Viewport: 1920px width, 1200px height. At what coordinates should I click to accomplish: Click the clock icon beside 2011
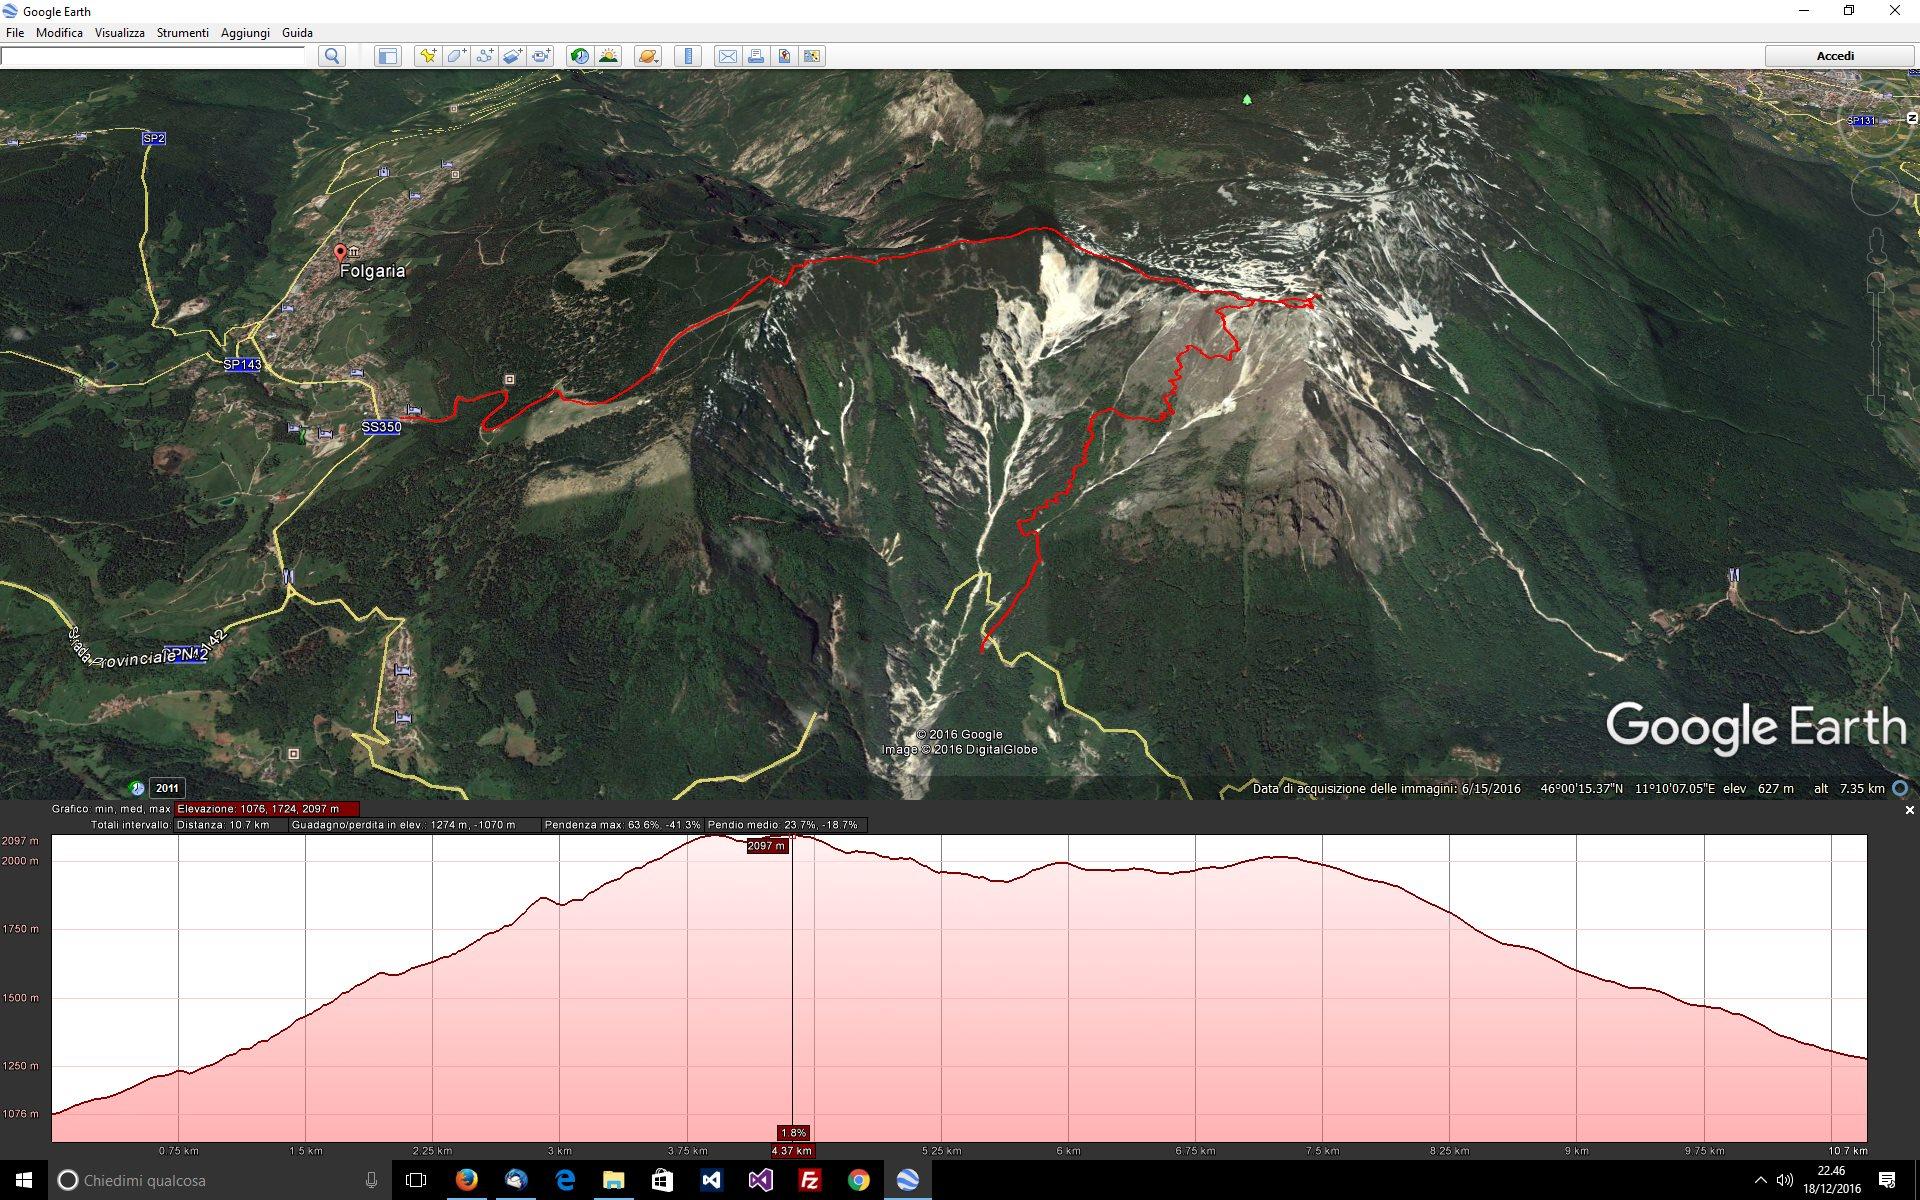coord(137,788)
